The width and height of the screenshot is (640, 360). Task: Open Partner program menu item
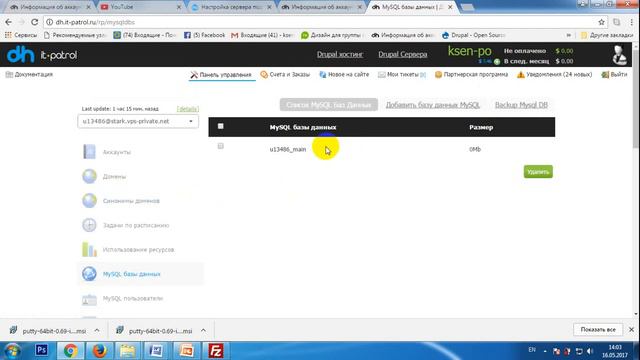471,75
